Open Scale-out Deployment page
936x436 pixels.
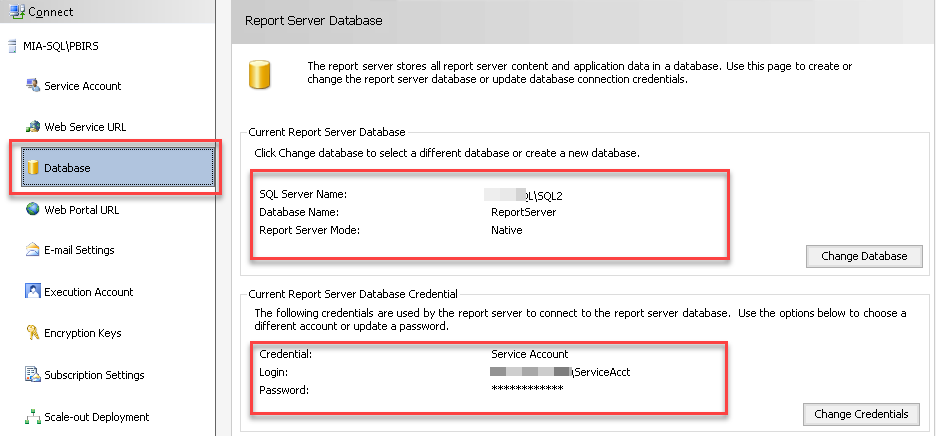(96, 417)
